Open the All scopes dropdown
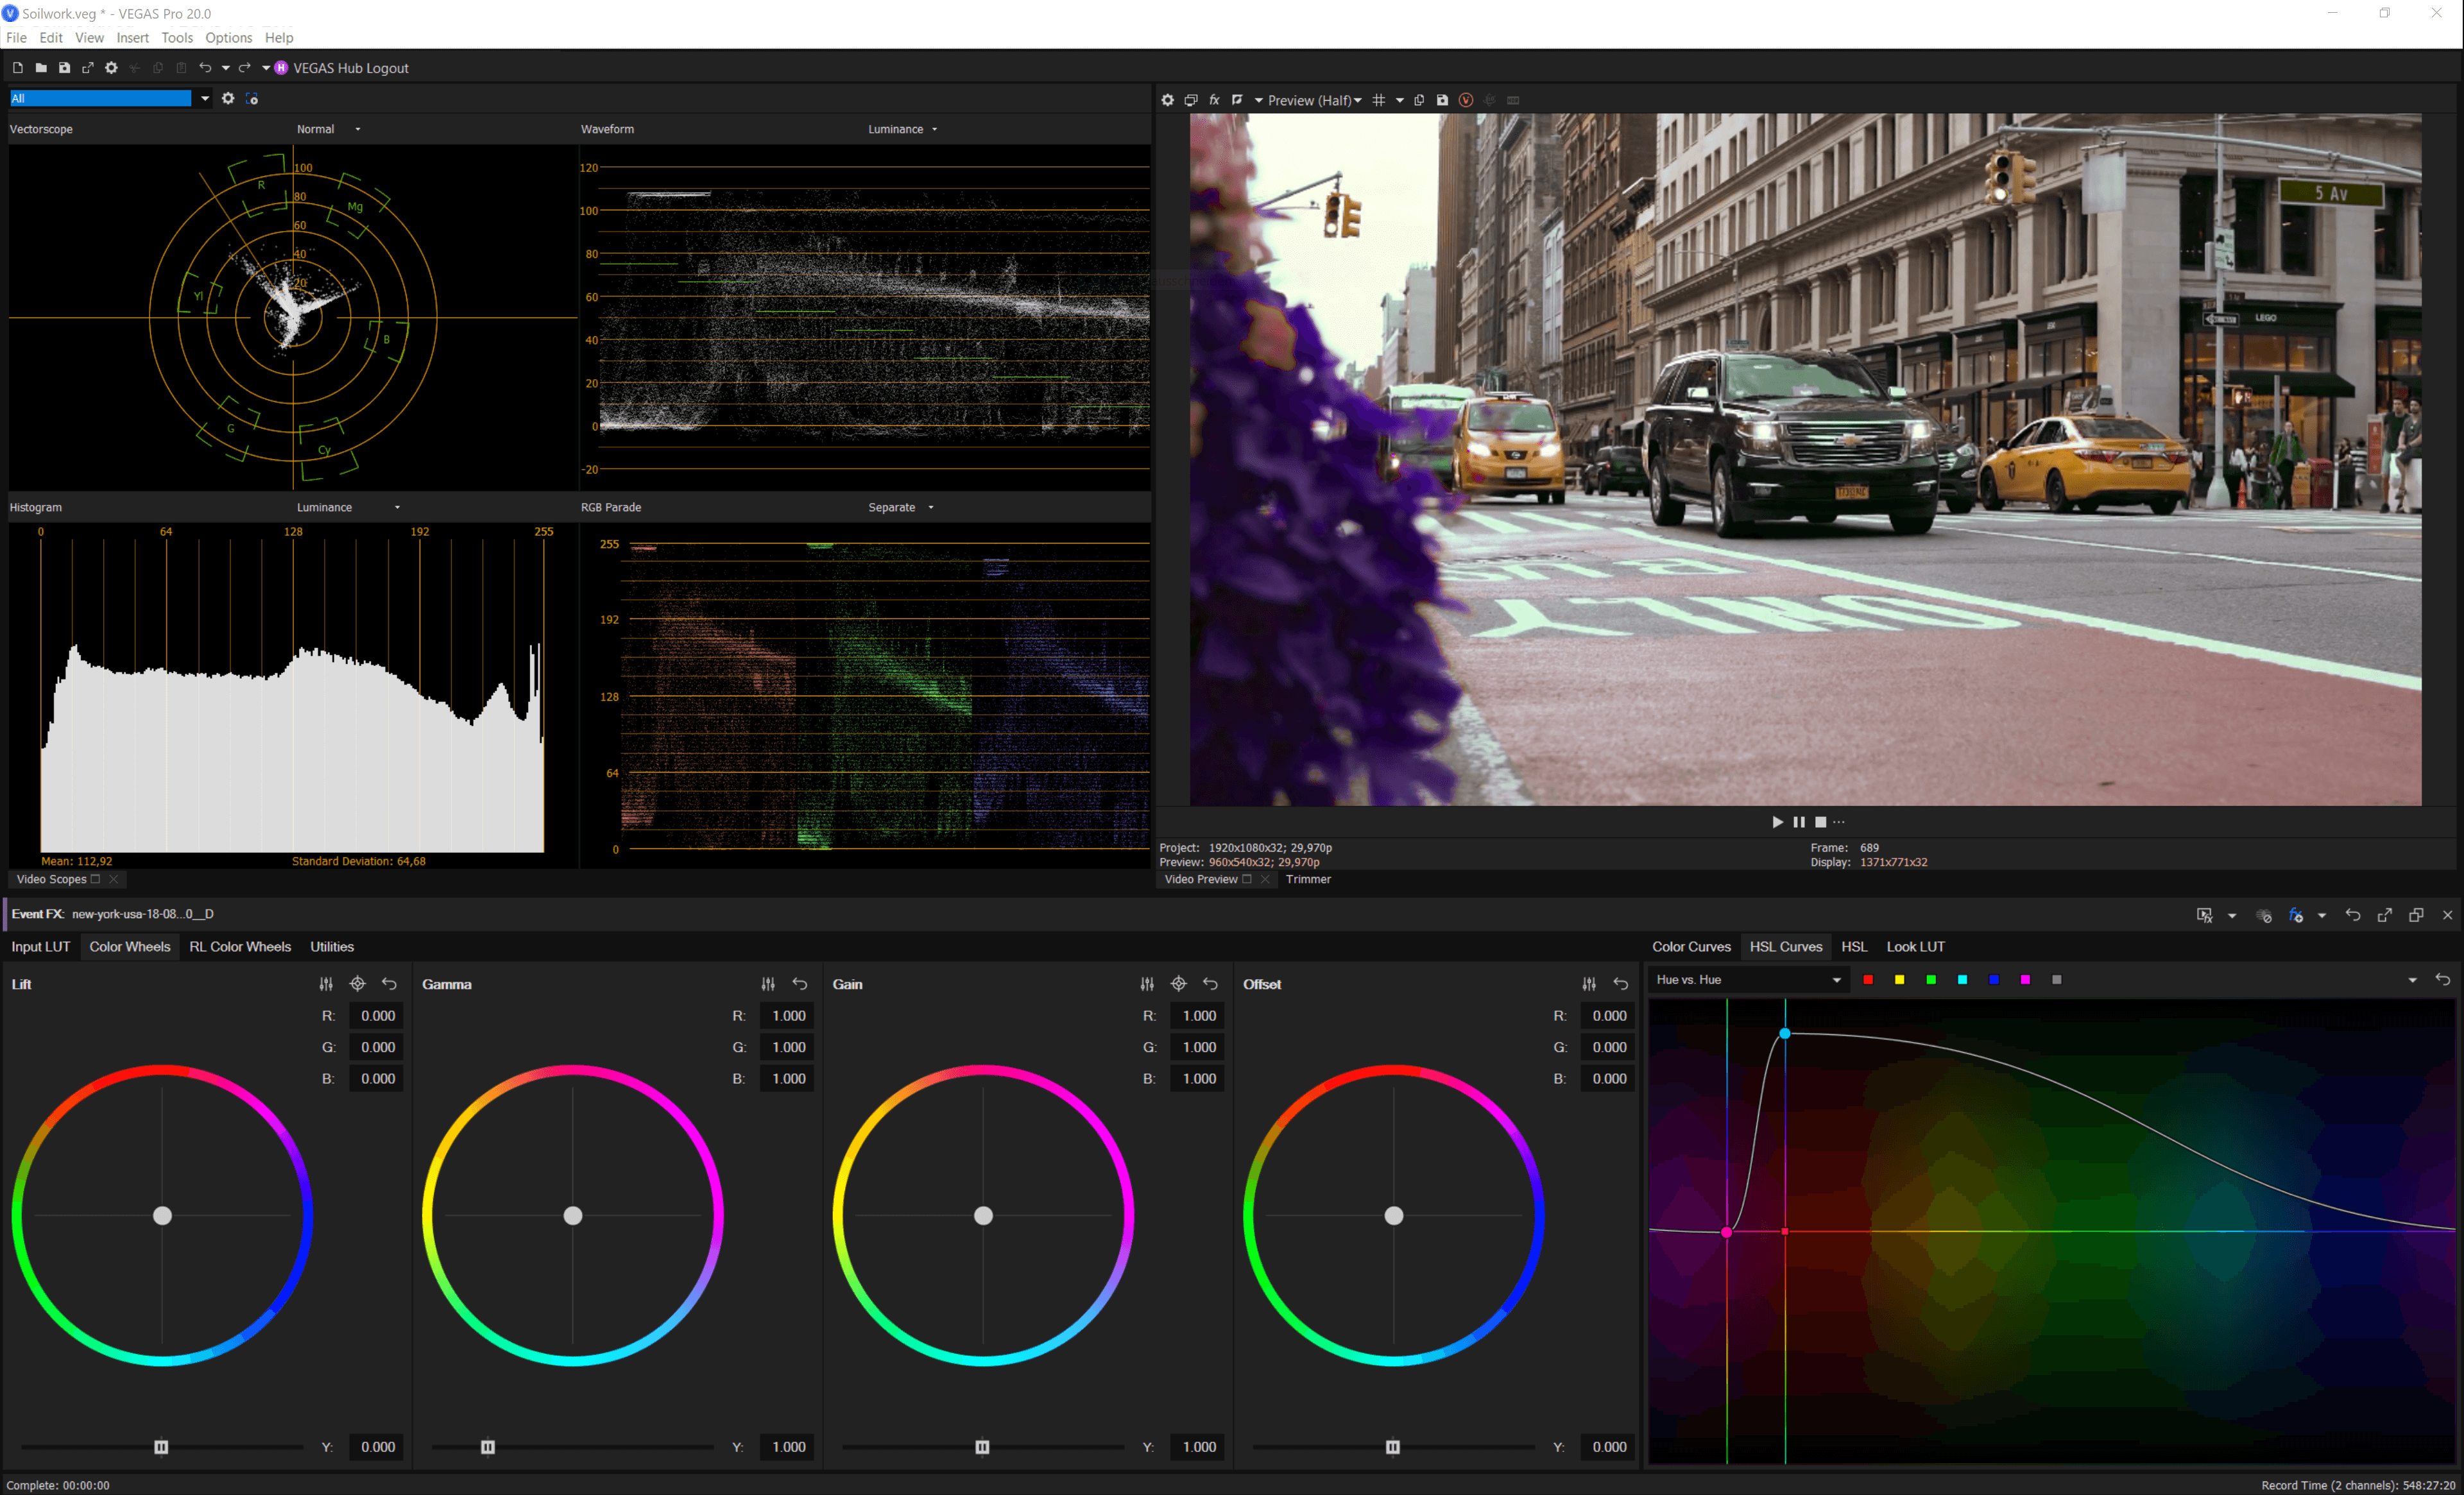Viewport: 2464px width, 1495px height. pos(204,98)
